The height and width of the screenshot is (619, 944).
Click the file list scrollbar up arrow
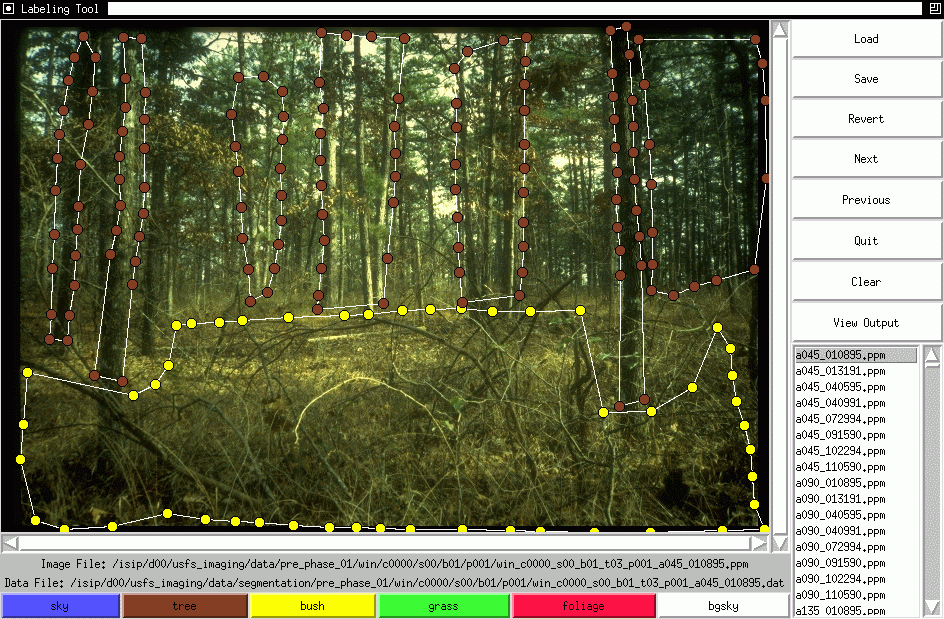932,355
